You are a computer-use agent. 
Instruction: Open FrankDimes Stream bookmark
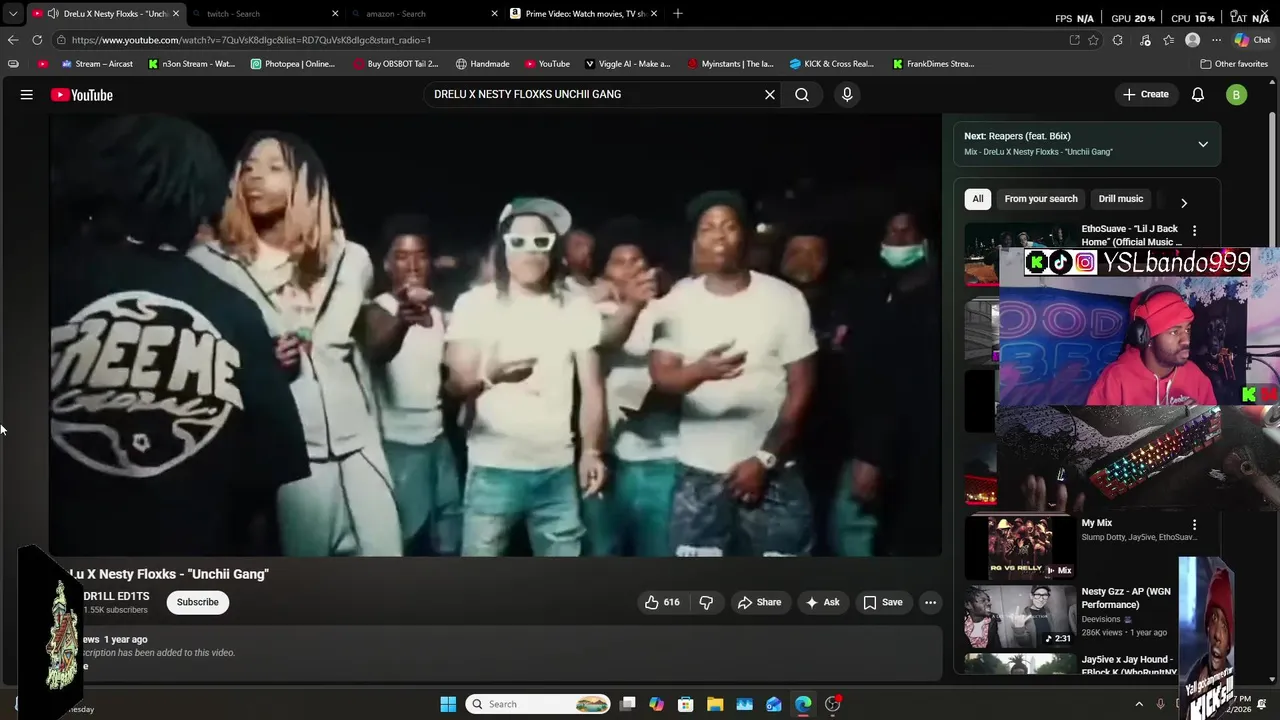[x=933, y=64]
